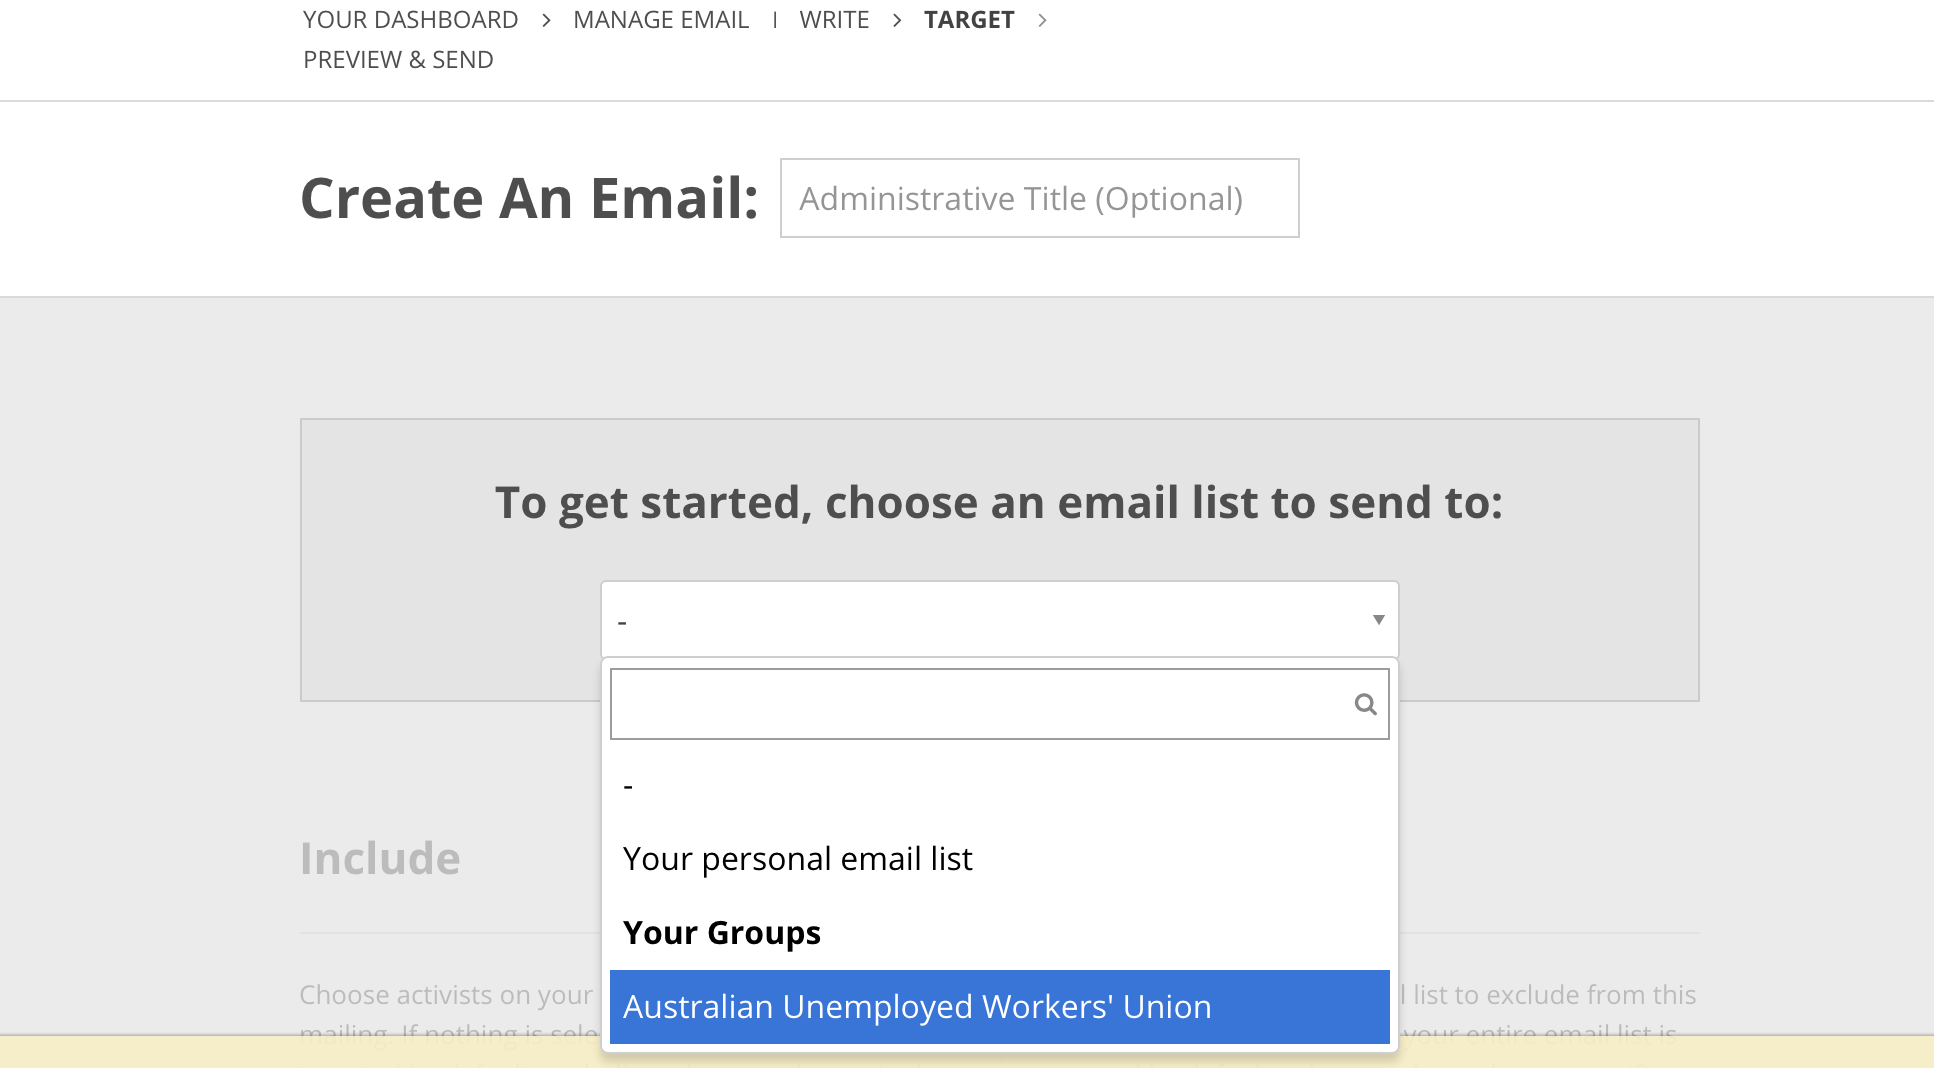
Task: Click the chevron after YOUR DASHBOARD
Action: 546,20
